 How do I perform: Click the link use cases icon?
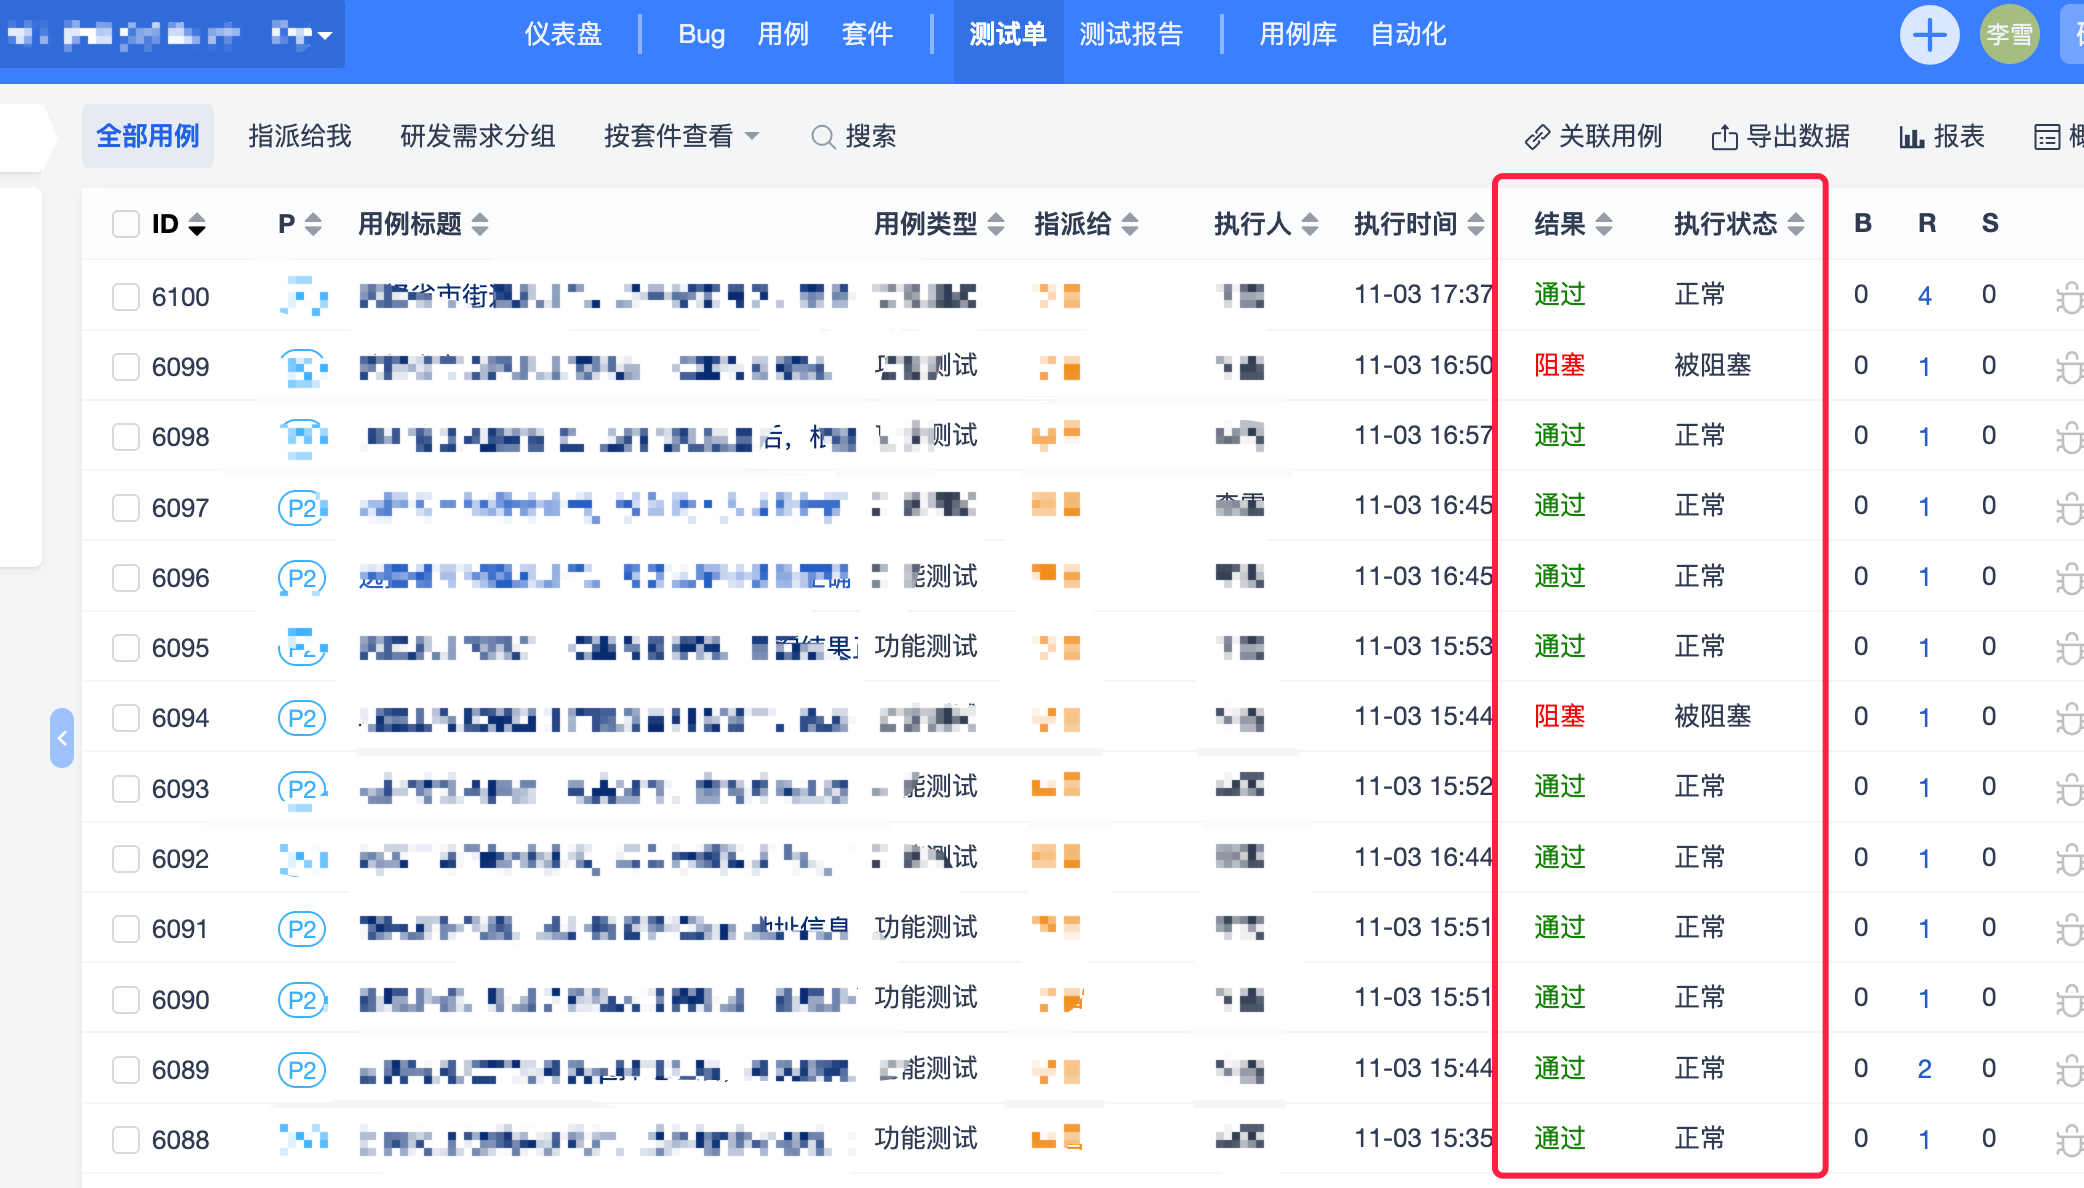tap(1536, 137)
